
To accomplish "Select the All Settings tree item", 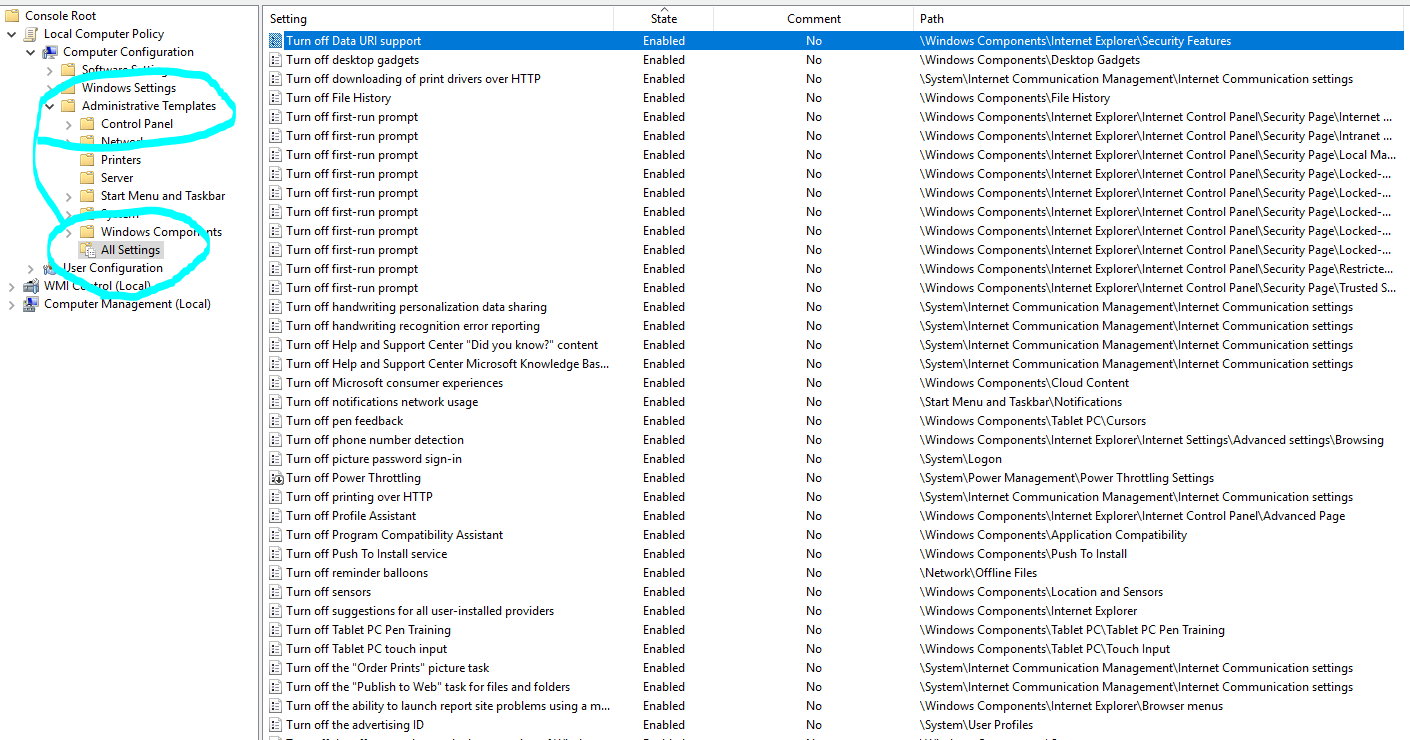I will [130, 250].
